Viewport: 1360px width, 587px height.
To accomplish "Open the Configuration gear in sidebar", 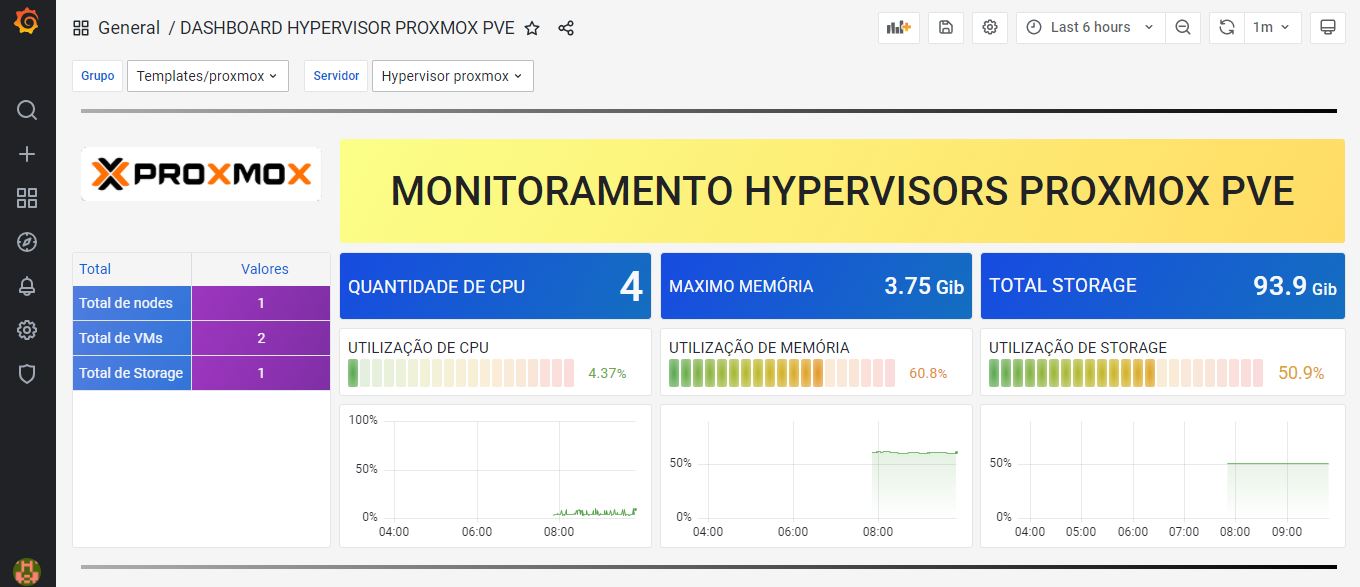I will [x=27, y=330].
